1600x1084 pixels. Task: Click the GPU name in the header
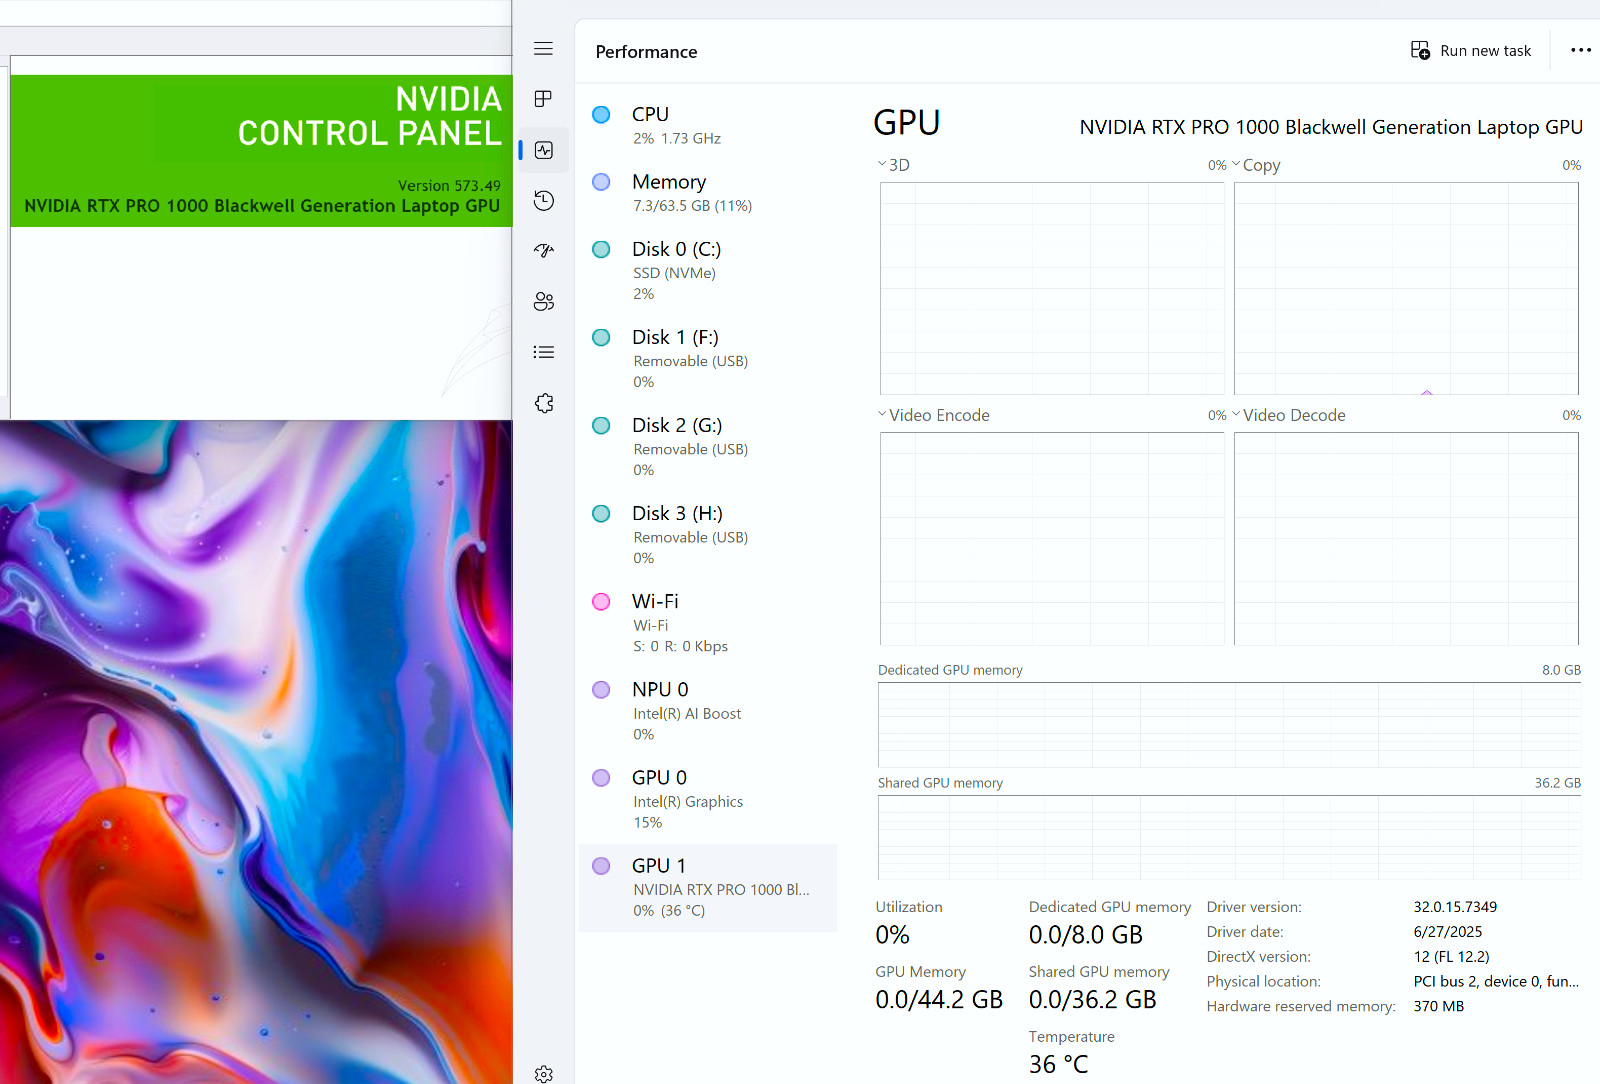(x=1331, y=127)
